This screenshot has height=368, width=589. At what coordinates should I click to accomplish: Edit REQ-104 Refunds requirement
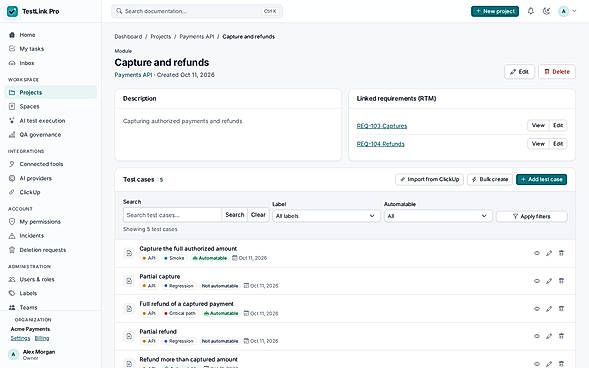click(x=558, y=144)
